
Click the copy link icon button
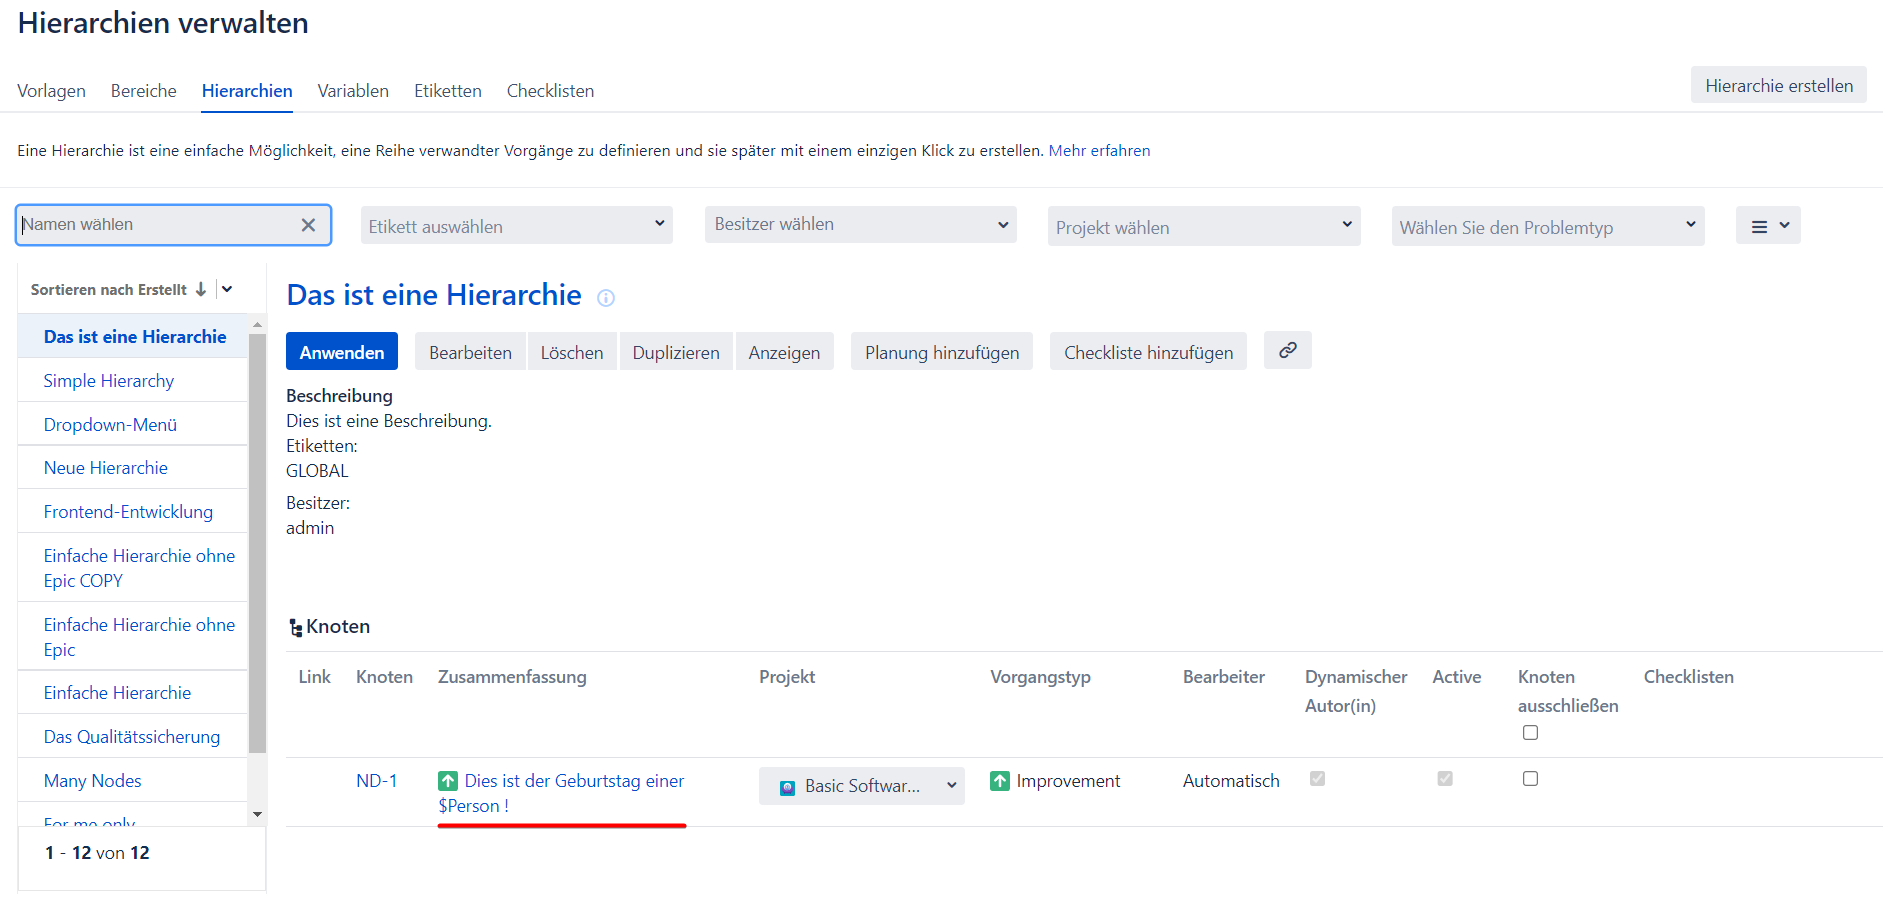point(1287,350)
